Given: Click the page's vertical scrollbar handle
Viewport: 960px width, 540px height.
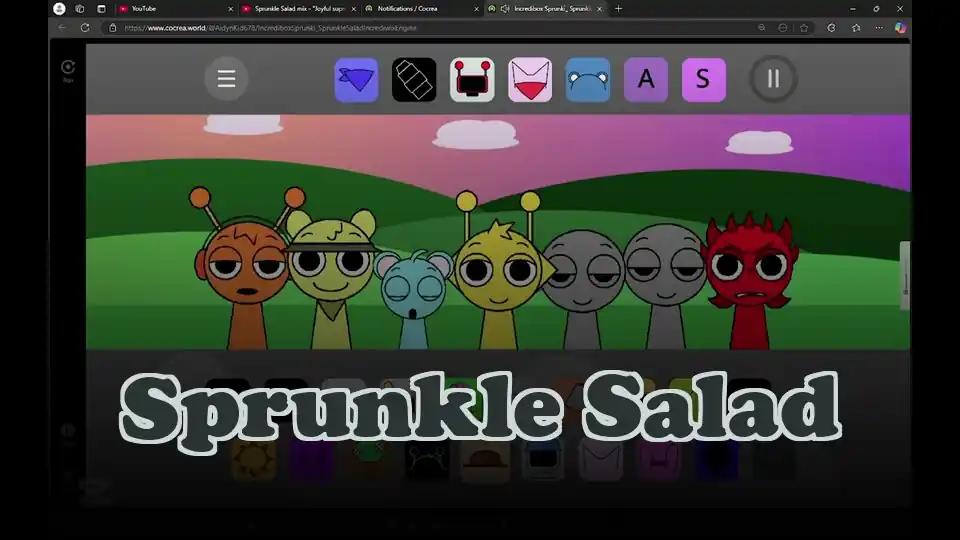Looking at the screenshot, I should 905,276.
